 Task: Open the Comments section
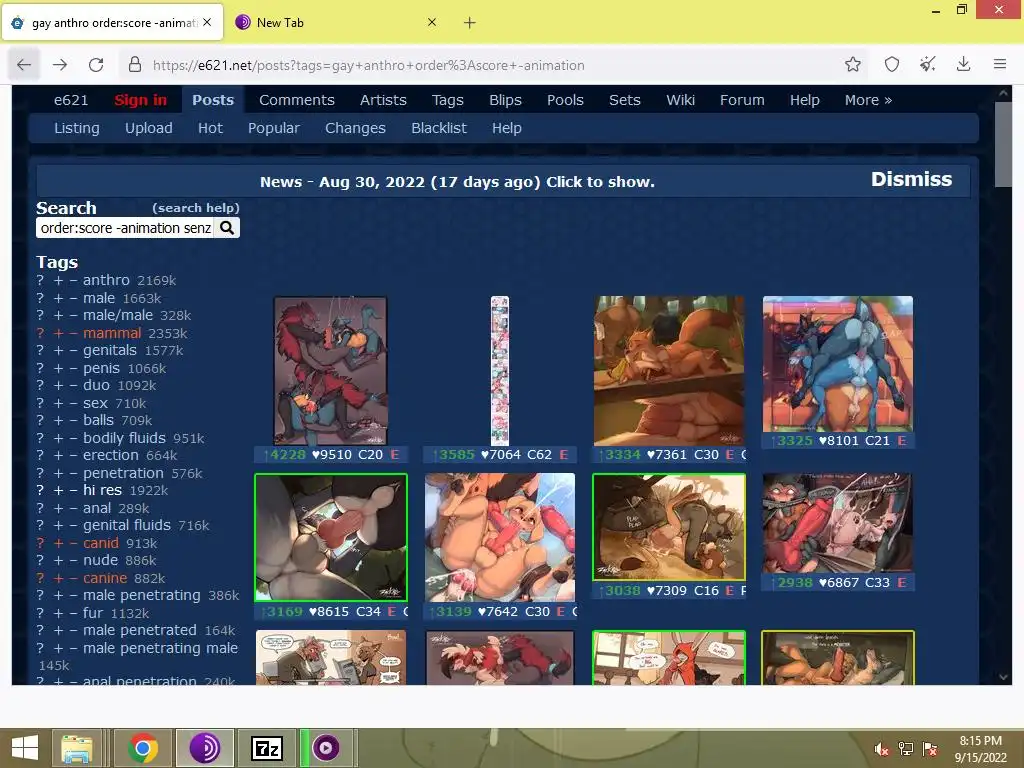[x=296, y=100]
